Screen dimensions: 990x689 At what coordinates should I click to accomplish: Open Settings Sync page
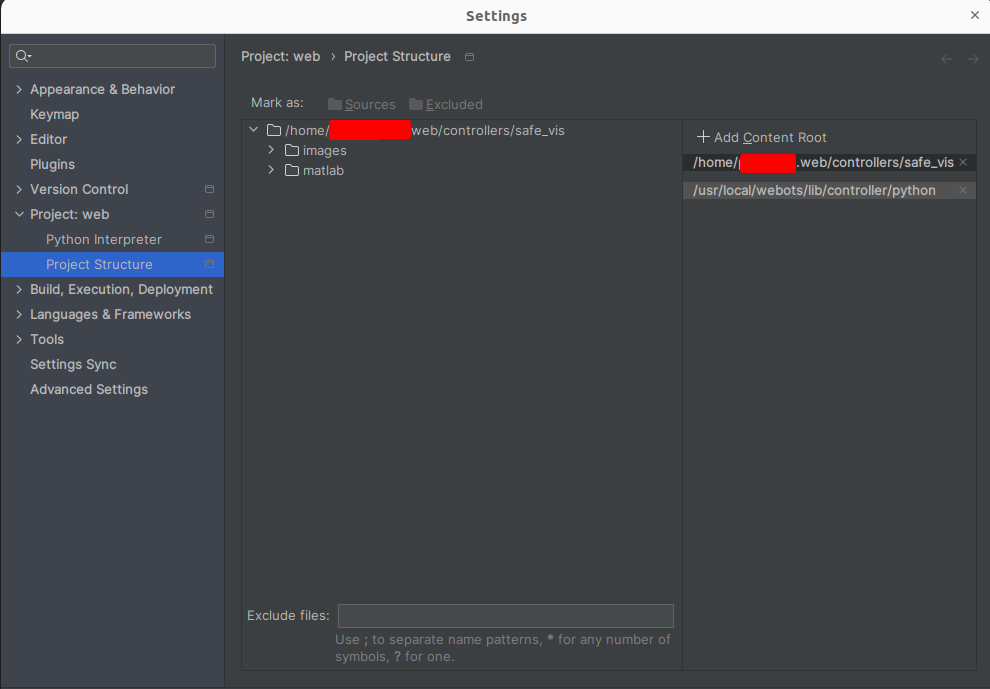[73, 364]
